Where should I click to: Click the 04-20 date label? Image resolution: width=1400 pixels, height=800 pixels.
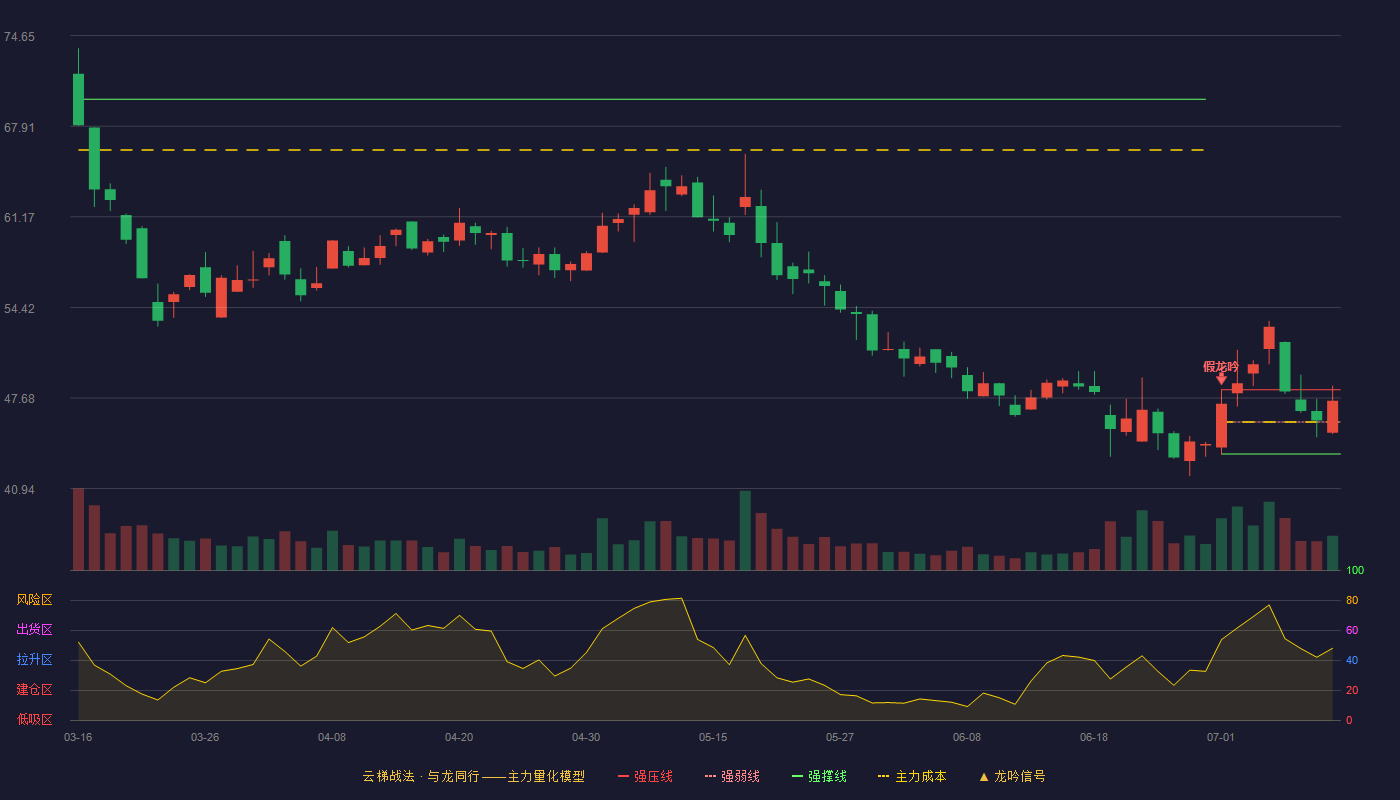459,737
